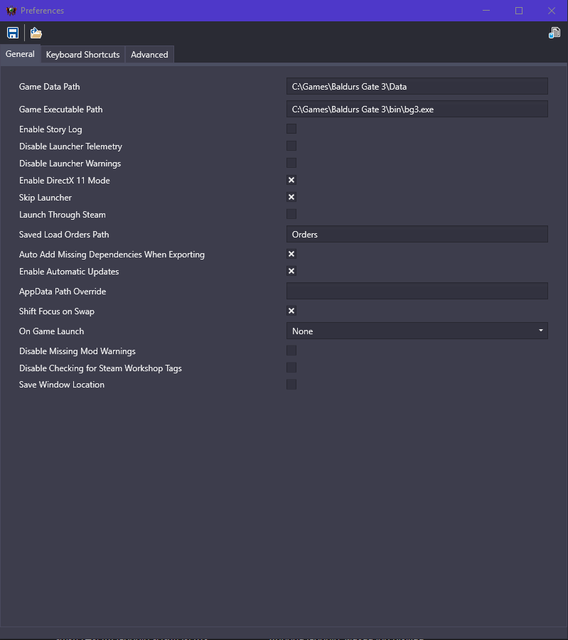Click the dropdown arrow next to None
The height and width of the screenshot is (640, 568).
point(541,331)
